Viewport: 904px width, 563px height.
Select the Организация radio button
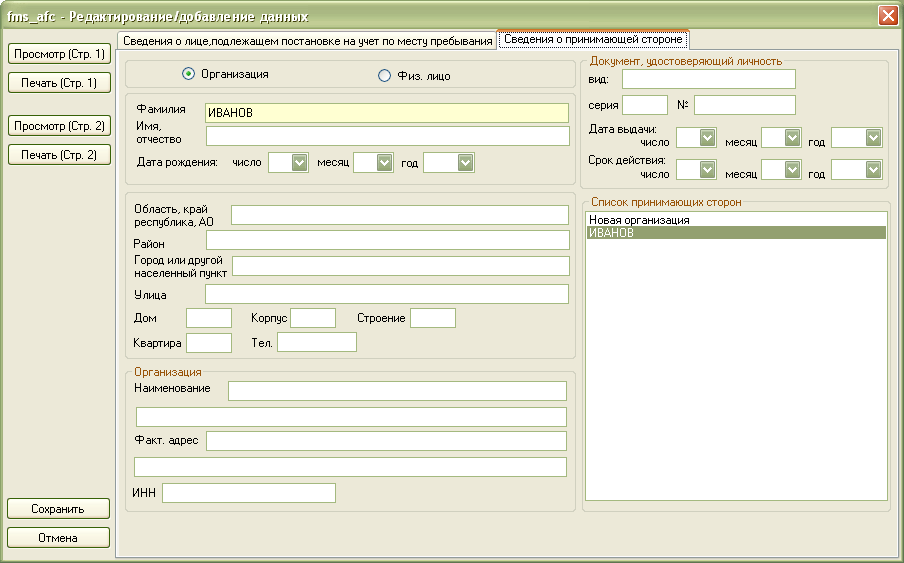pyautogui.click(x=189, y=74)
